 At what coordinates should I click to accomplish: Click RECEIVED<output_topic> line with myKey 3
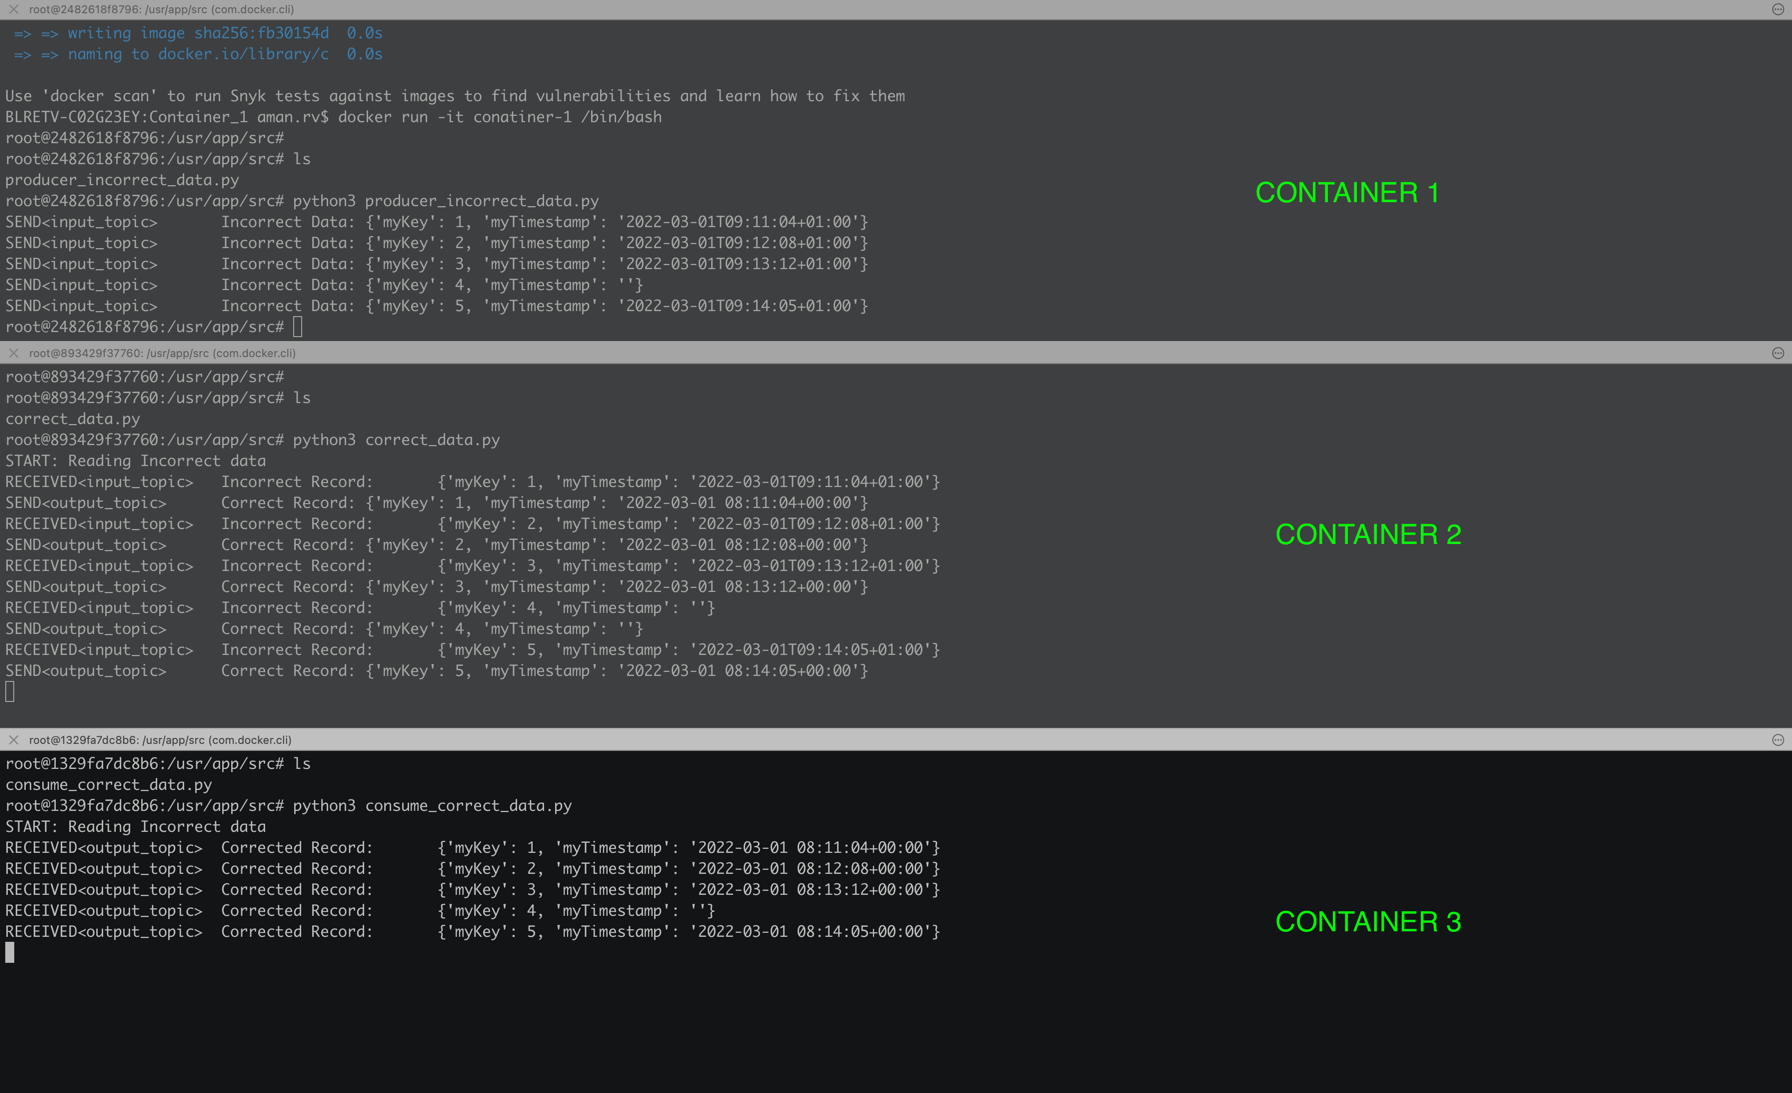coord(473,890)
